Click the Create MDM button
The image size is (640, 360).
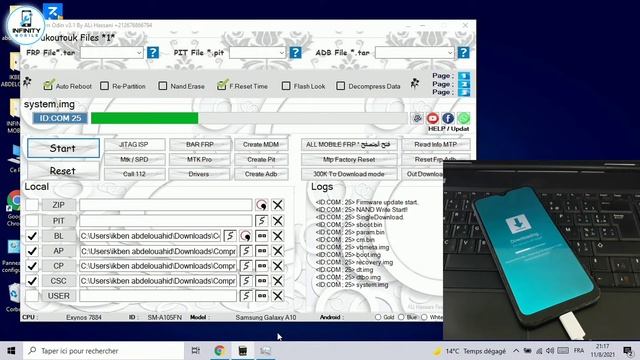(x=261, y=144)
